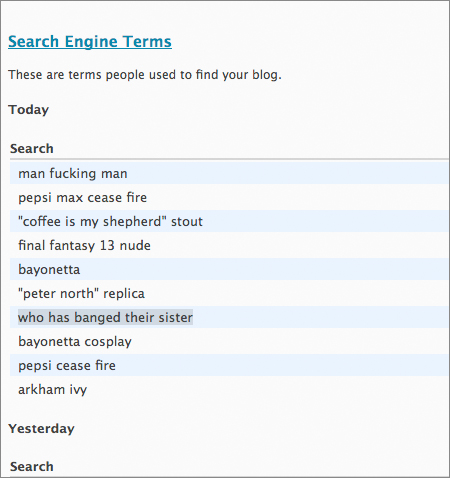
Task: Click the word "stout" in the third row
Action: pos(187,222)
